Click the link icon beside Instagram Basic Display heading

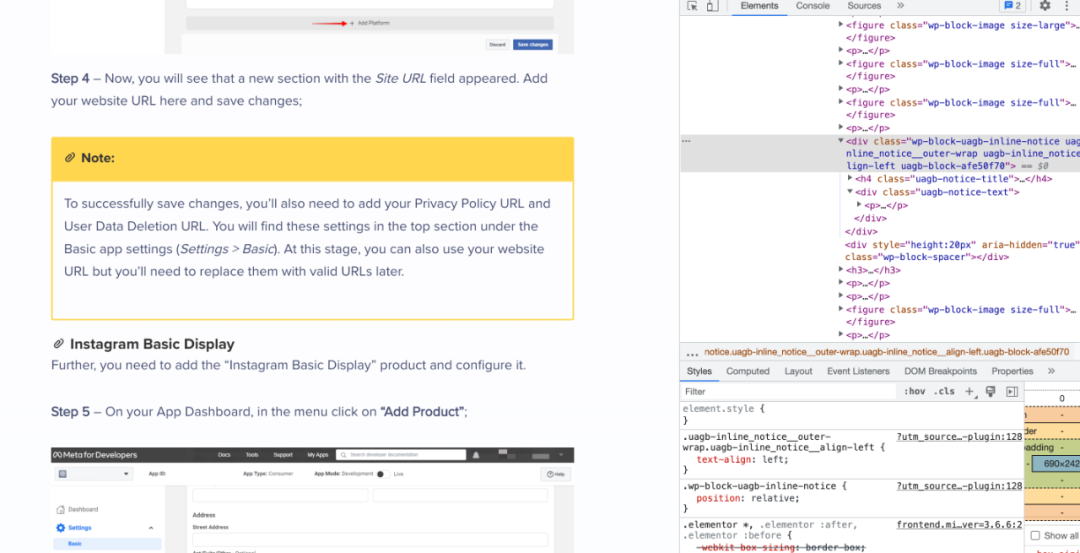tap(58, 344)
